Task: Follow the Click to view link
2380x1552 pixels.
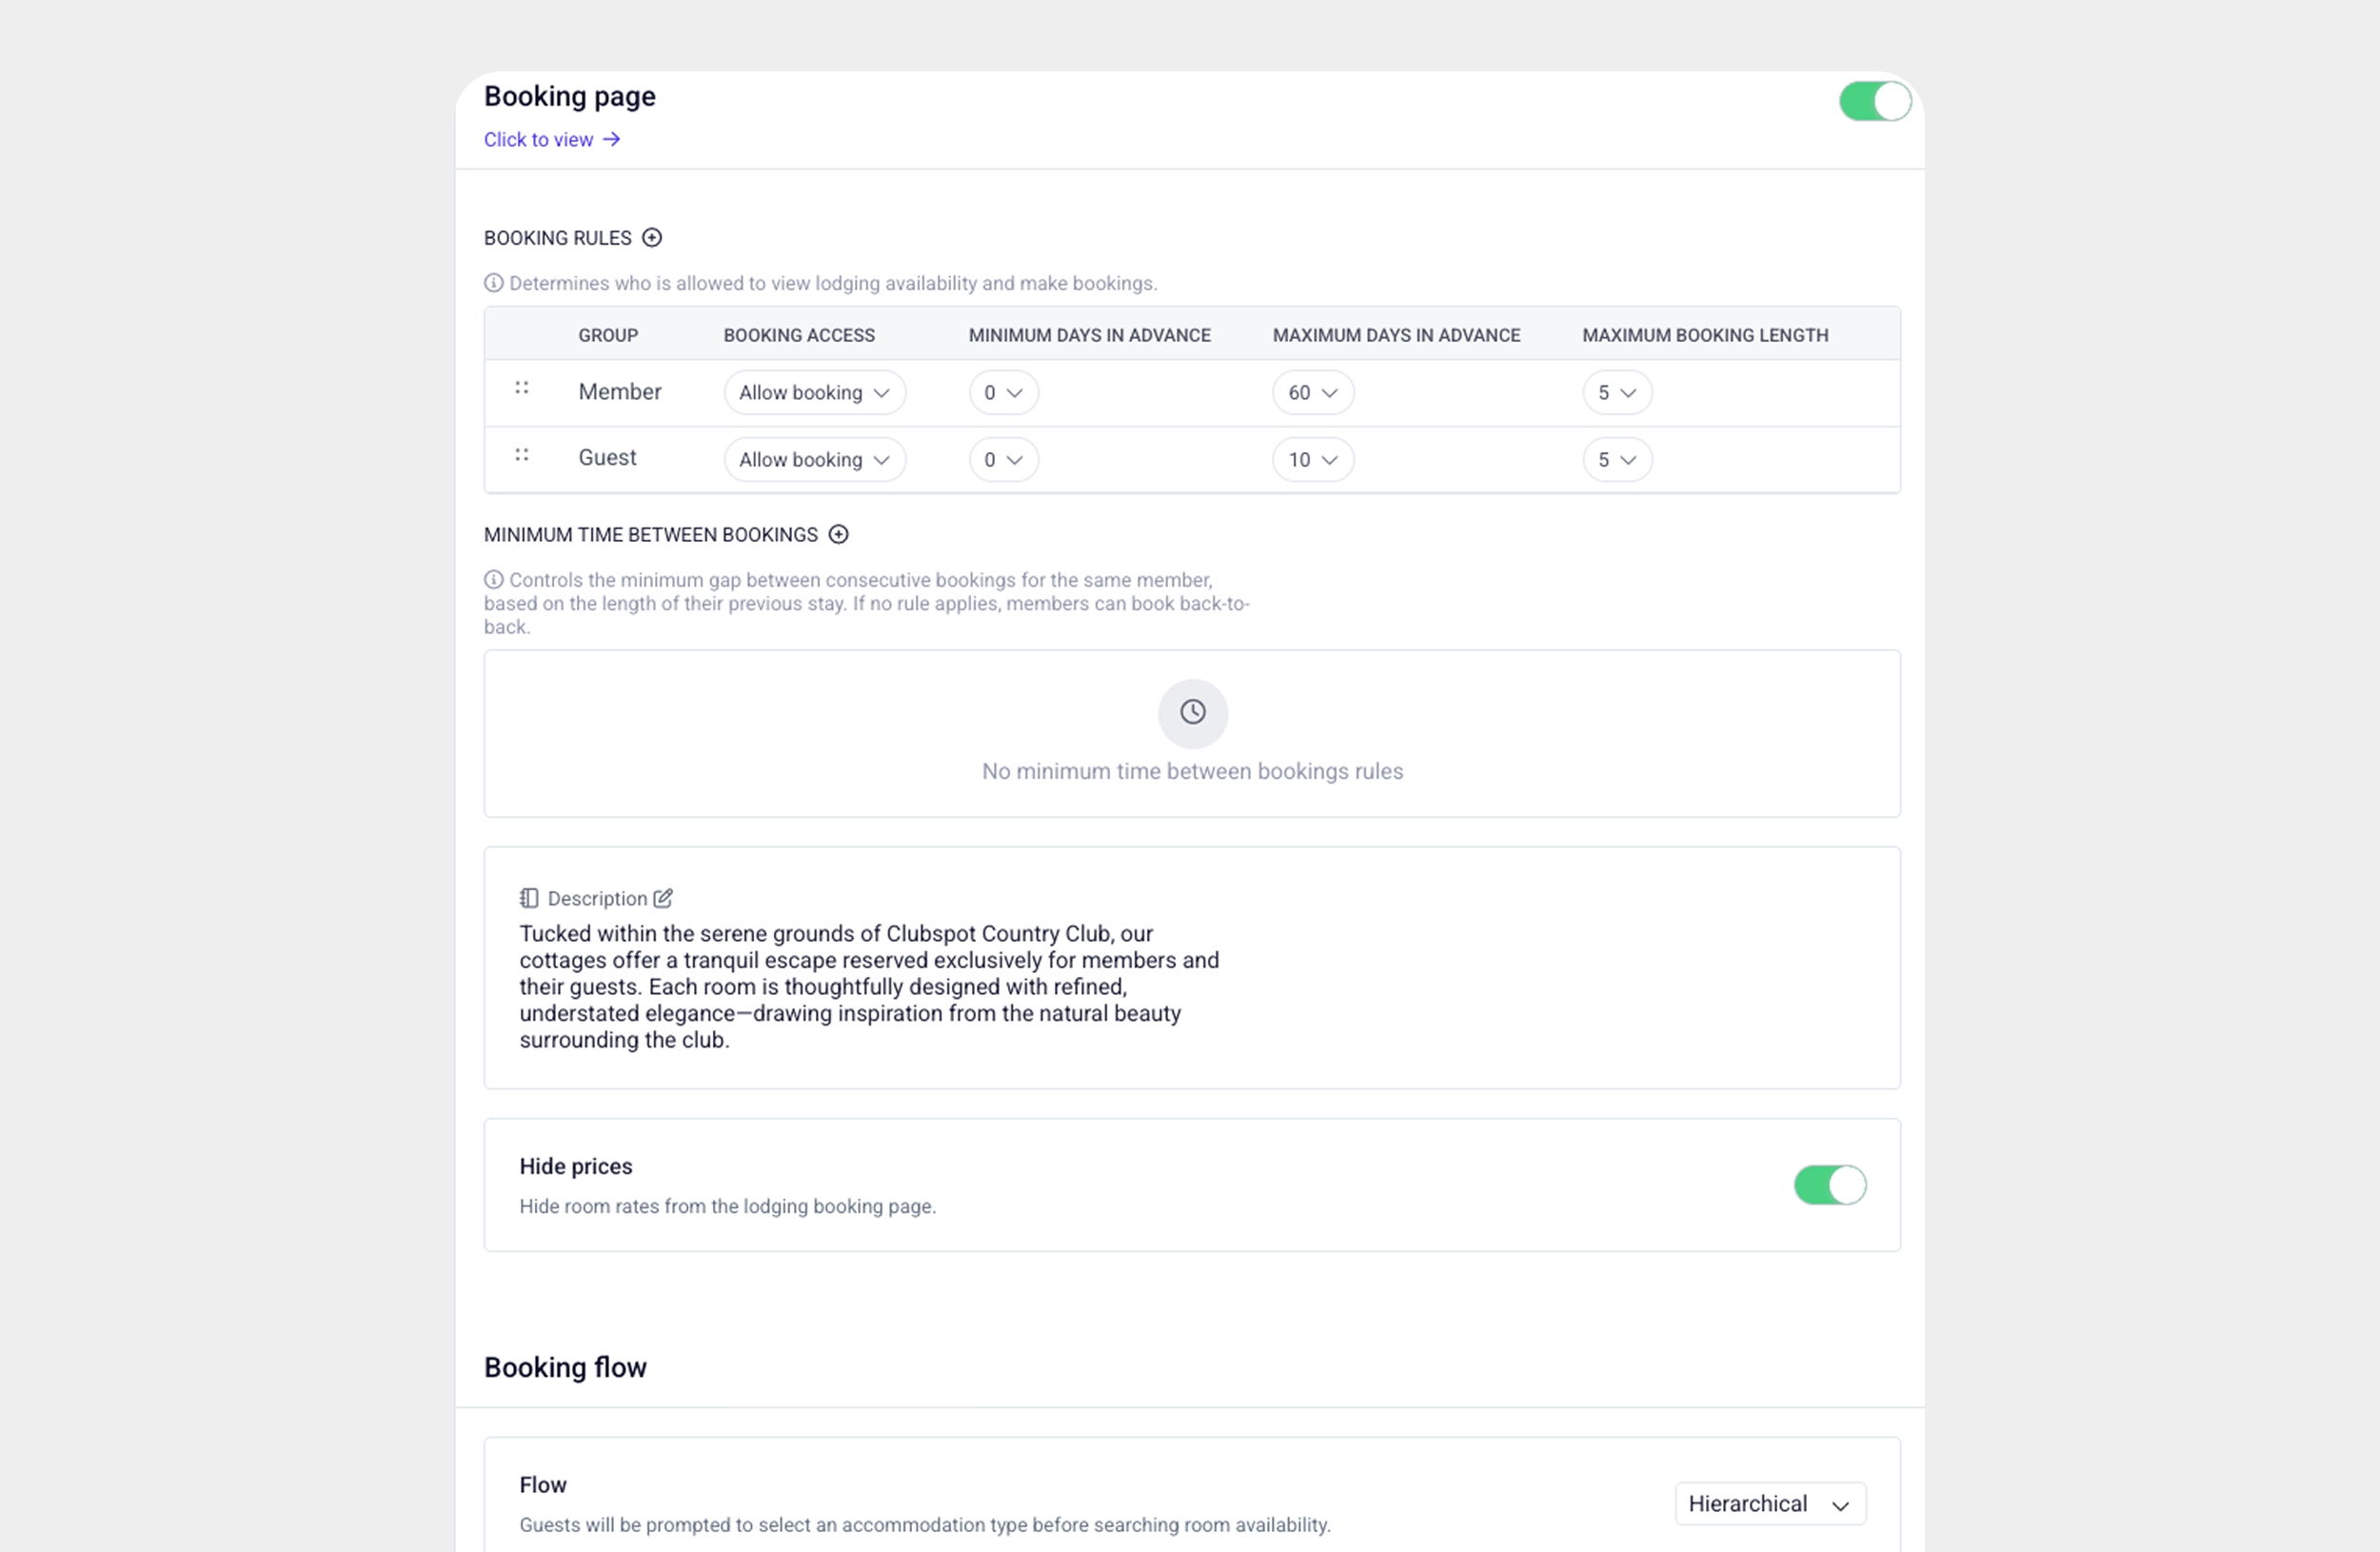Action: 539,139
